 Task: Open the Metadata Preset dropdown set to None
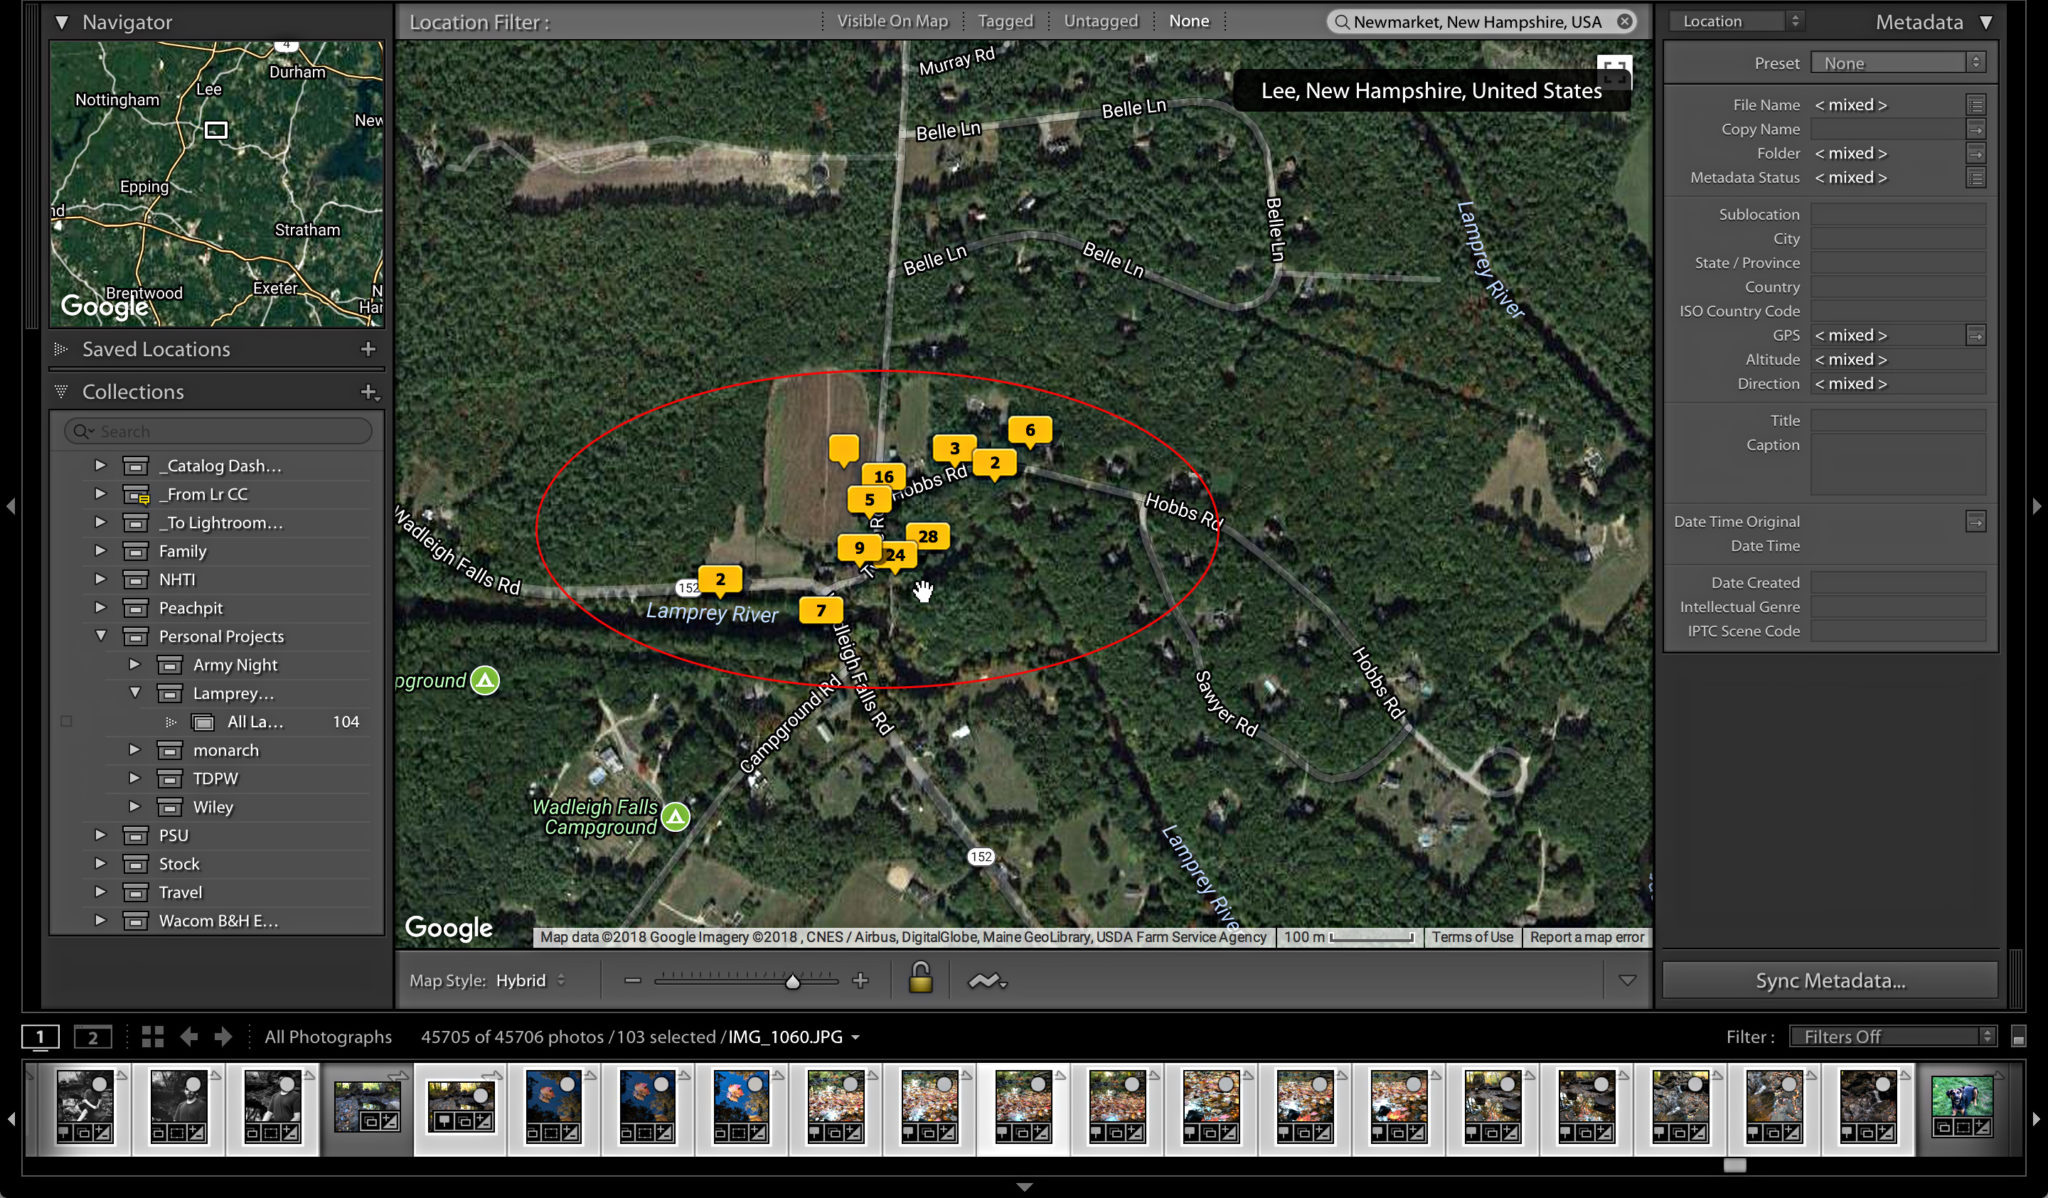click(1897, 62)
